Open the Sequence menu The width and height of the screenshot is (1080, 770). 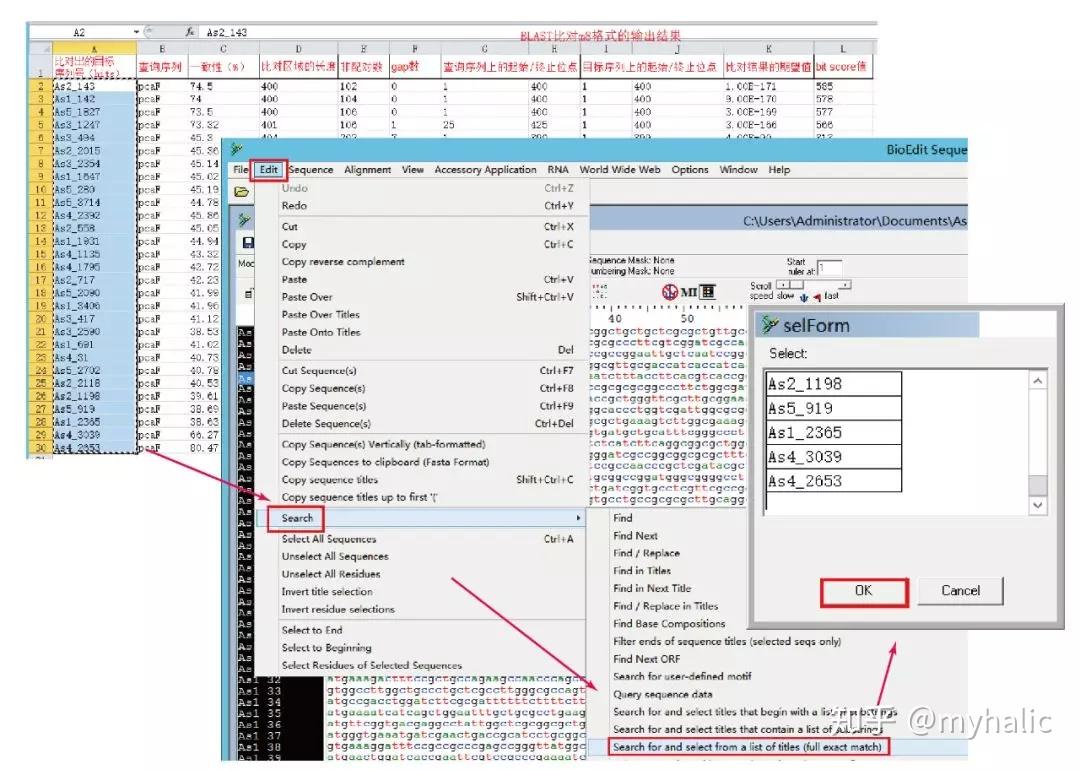pos(311,169)
